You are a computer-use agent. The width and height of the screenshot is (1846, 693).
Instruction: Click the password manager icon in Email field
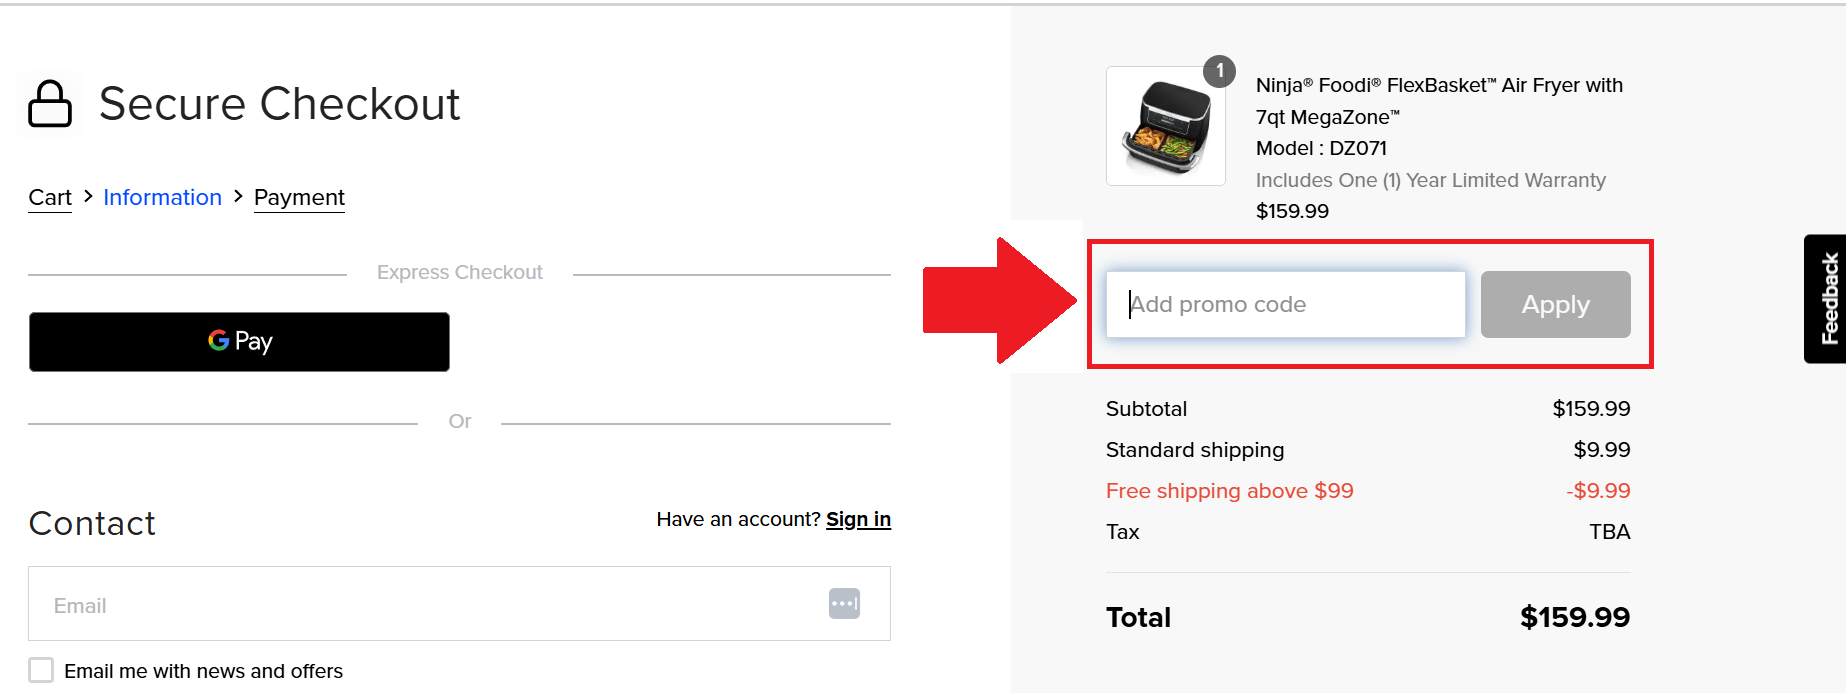tap(844, 604)
